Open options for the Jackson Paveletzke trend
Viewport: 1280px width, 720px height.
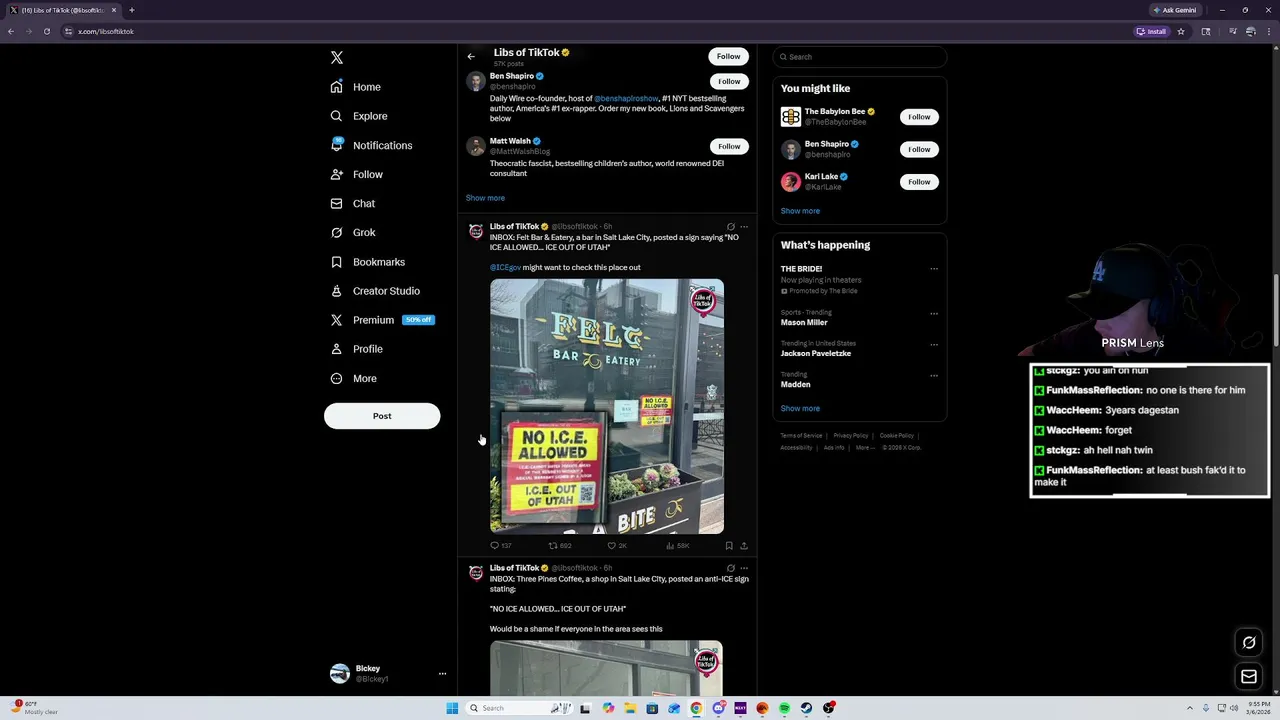[934, 344]
